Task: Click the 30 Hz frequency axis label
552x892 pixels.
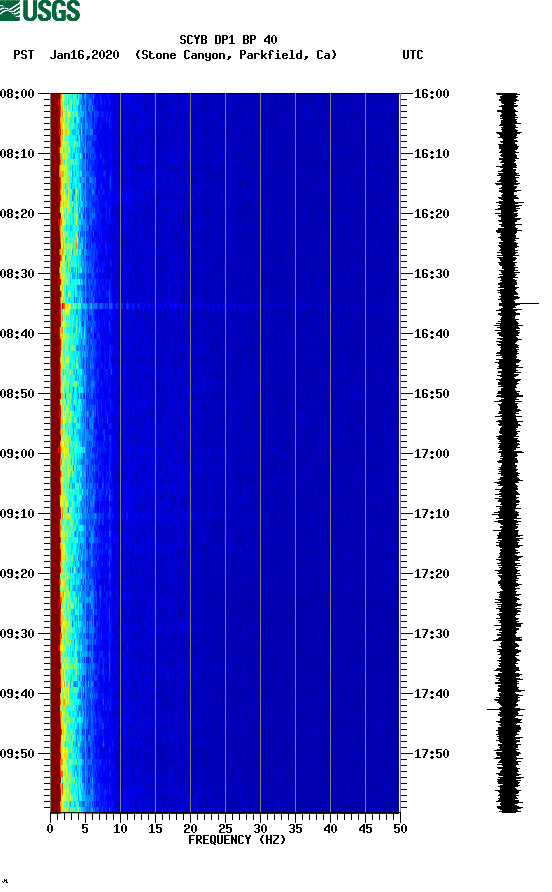Action: tap(261, 829)
